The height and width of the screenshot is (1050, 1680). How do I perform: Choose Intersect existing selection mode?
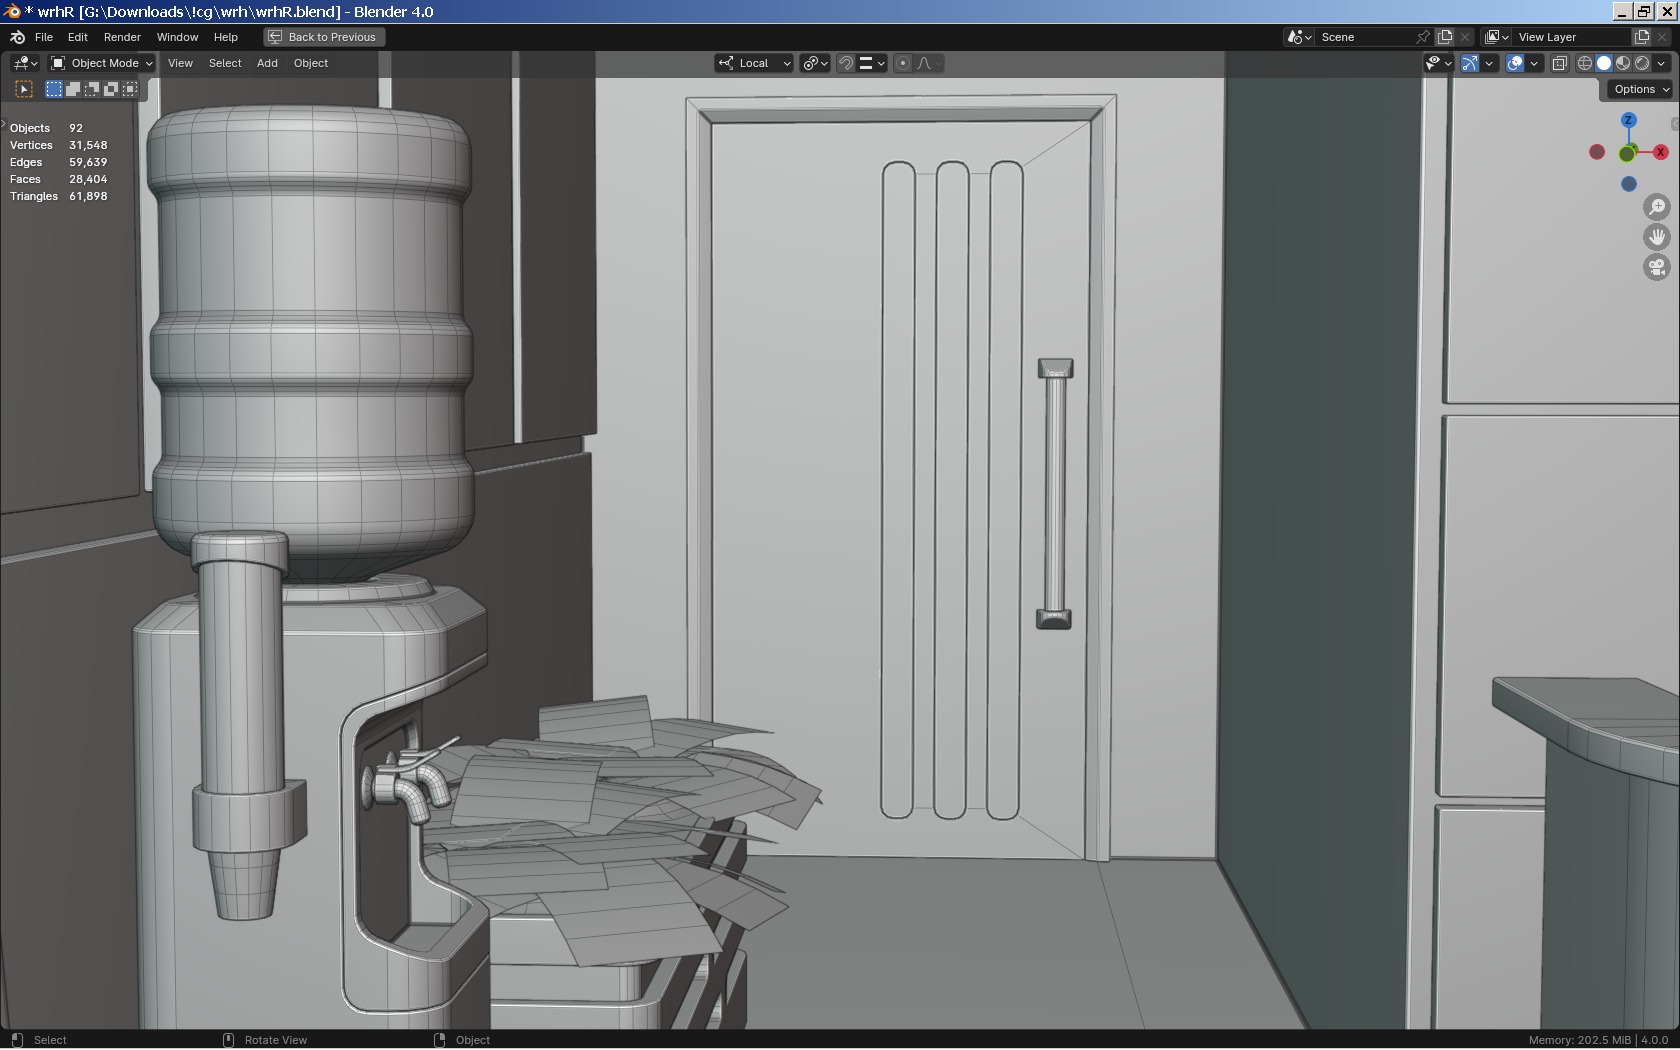(x=130, y=89)
